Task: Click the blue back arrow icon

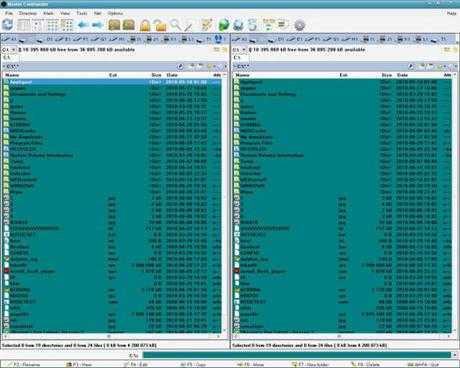Action: tap(83, 25)
